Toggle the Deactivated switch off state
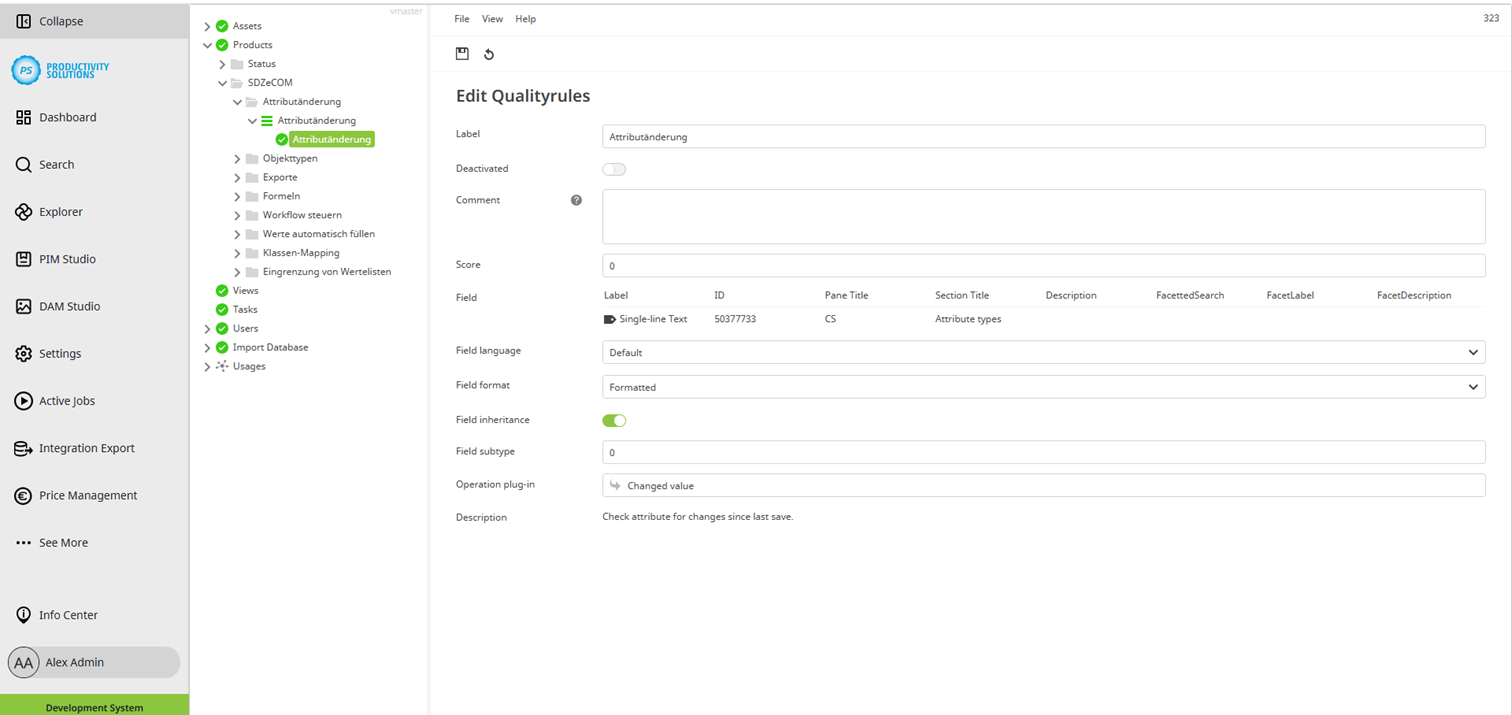The height and width of the screenshot is (715, 1512). (614, 169)
